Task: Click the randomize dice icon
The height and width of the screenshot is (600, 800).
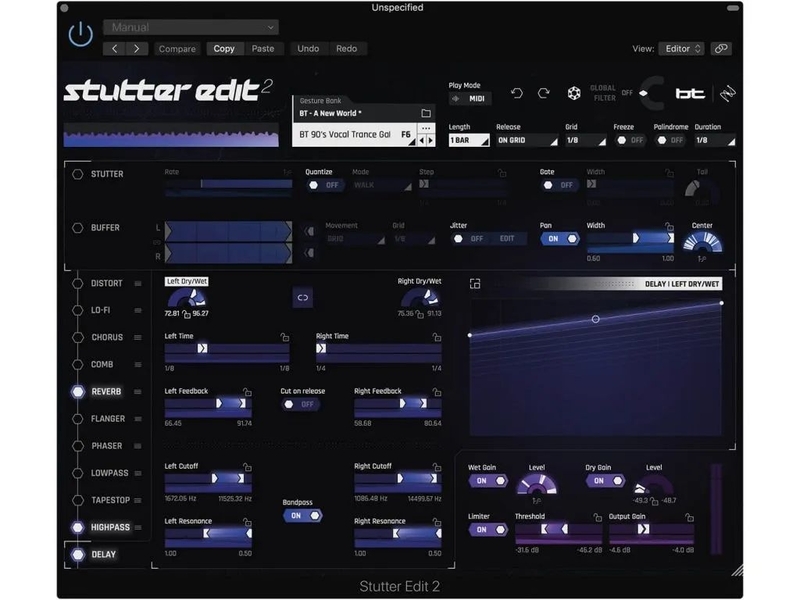Action: [x=574, y=93]
